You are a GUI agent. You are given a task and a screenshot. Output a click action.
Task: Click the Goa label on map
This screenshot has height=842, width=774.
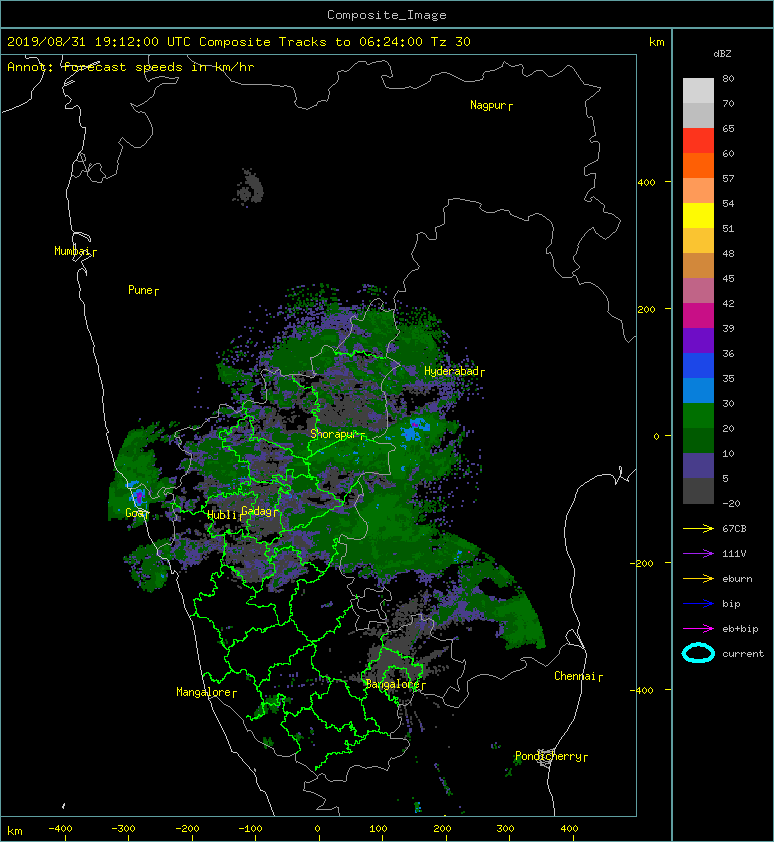[x=135, y=513]
